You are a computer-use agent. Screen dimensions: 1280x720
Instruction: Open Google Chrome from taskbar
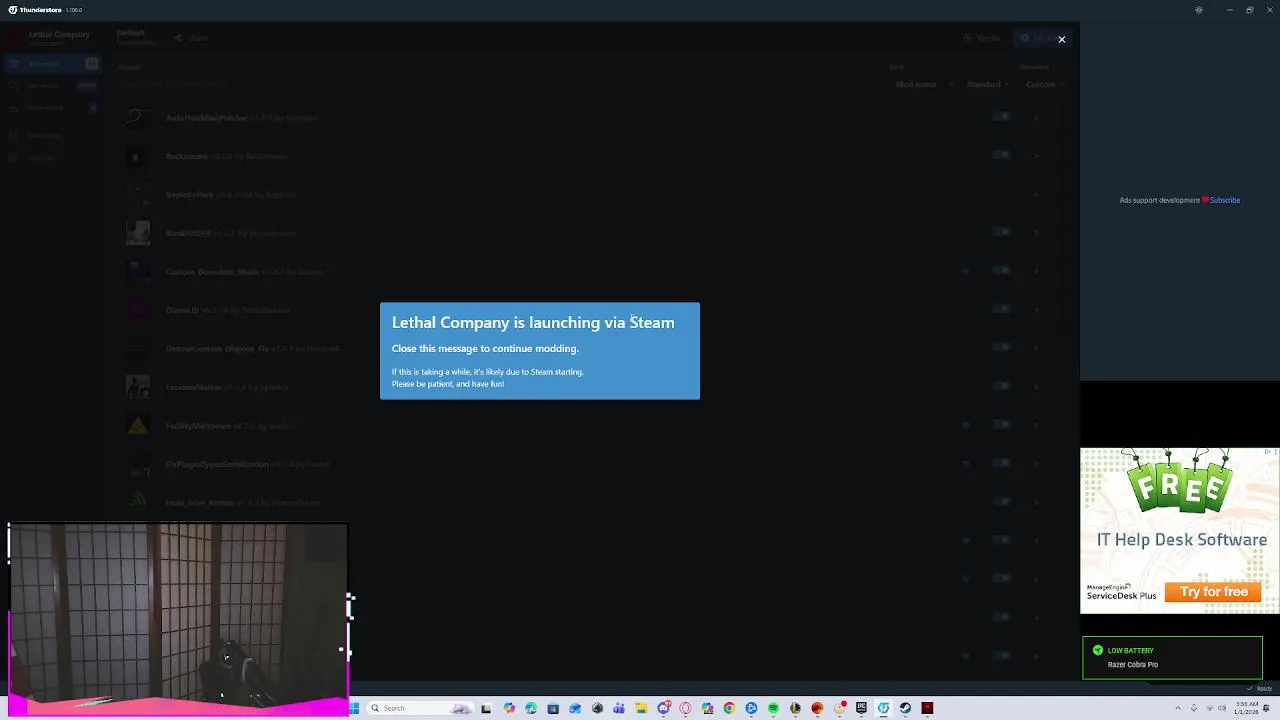729,708
